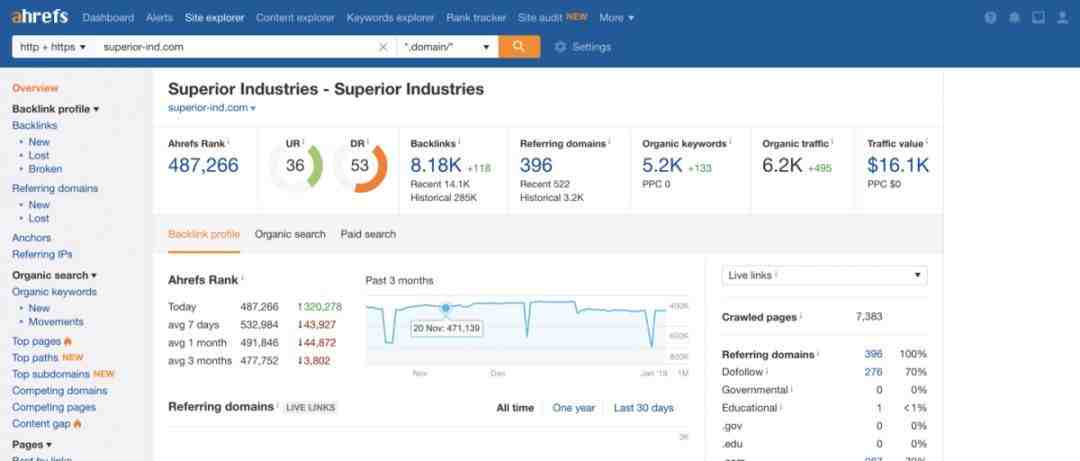
Task: Open Competing pages in the sidebar
Action: pos(54,407)
